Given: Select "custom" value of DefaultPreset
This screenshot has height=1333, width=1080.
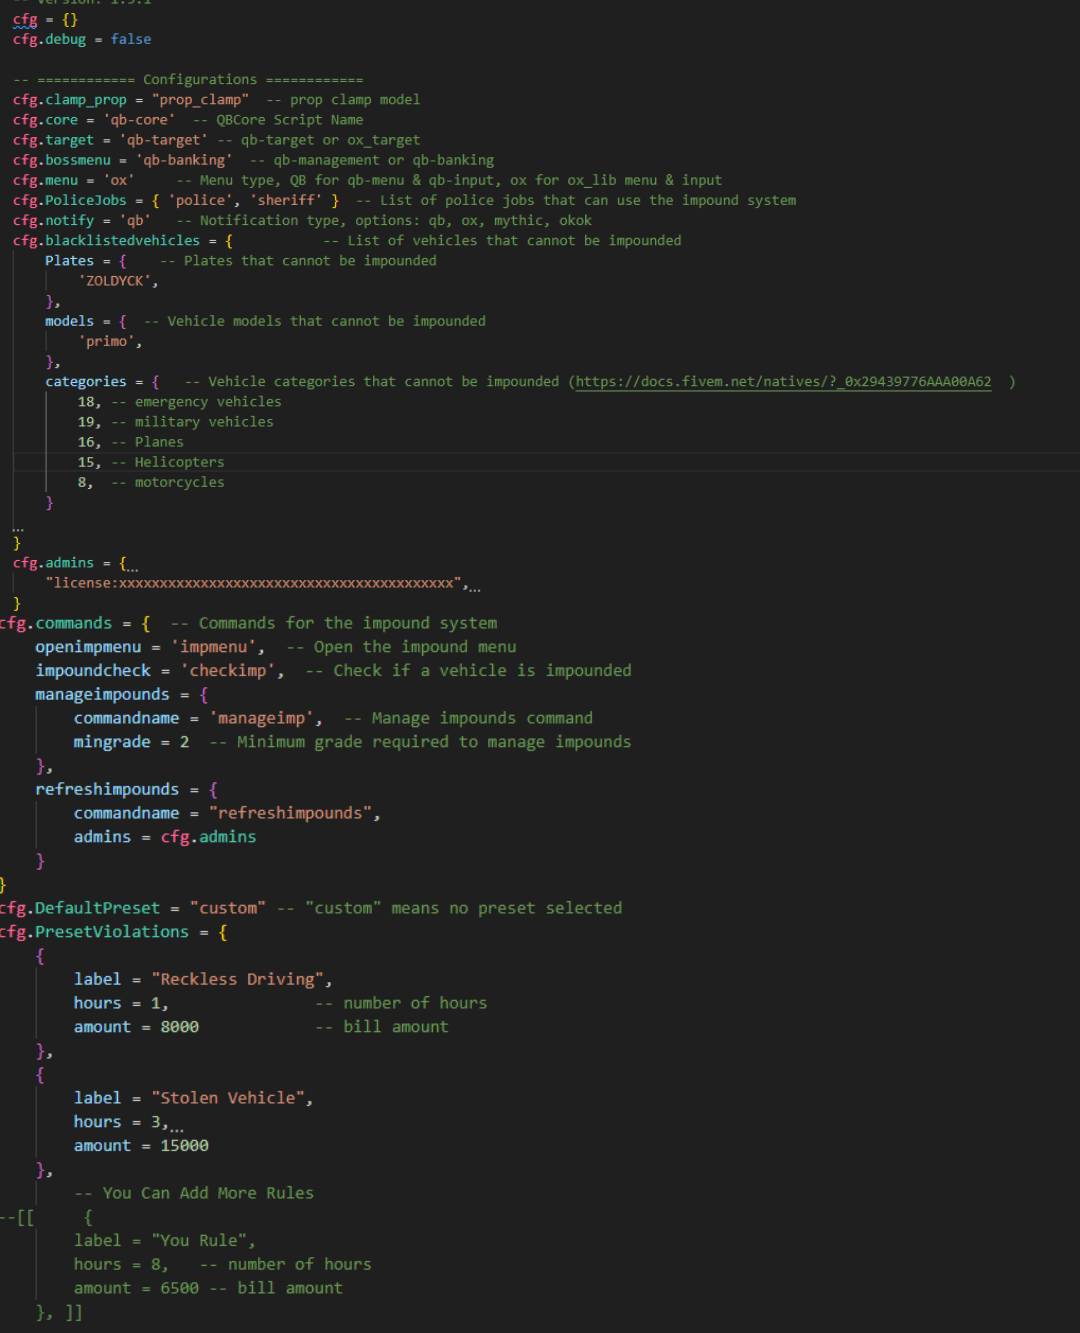Looking at the screenshot, I should (x=228, y=908).
